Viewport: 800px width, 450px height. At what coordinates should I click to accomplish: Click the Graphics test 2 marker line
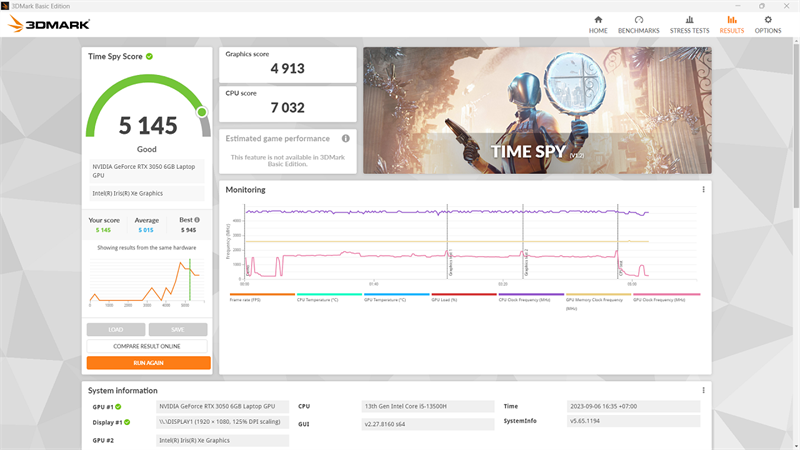(x=523, y=241)
